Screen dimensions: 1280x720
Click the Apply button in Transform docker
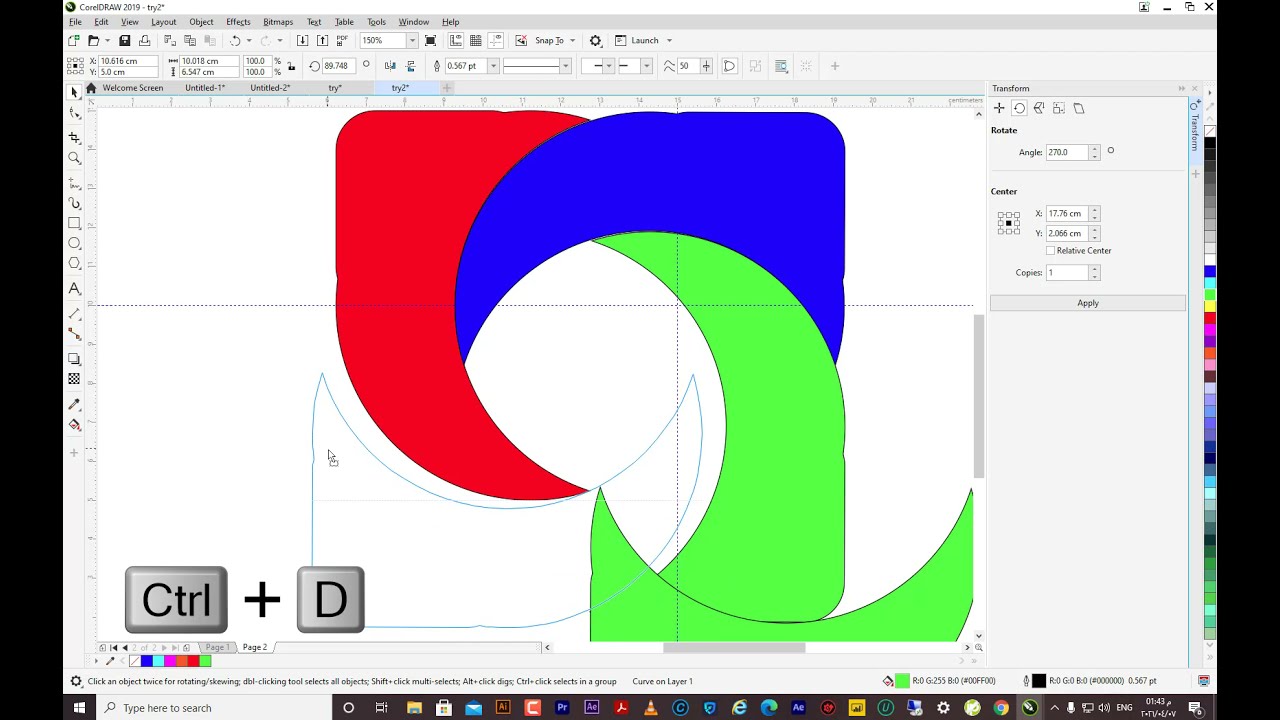[1088, 303]
